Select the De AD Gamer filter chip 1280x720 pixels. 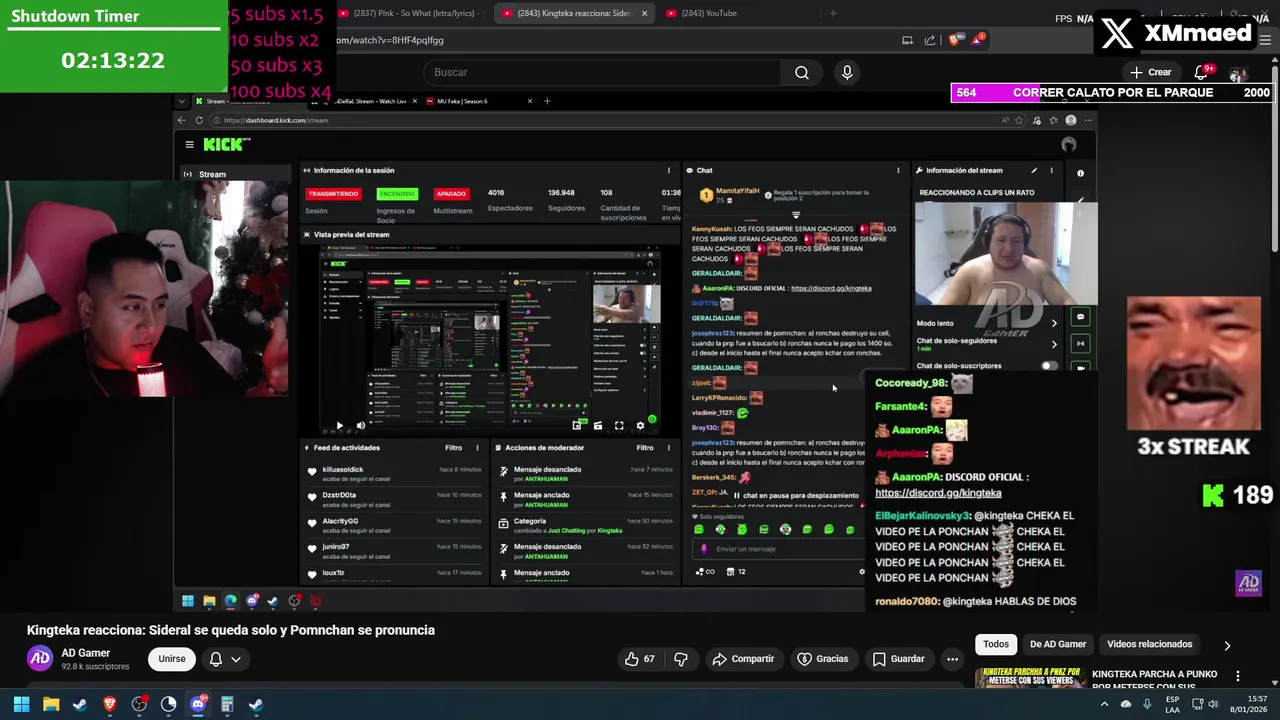[1057, 644]
